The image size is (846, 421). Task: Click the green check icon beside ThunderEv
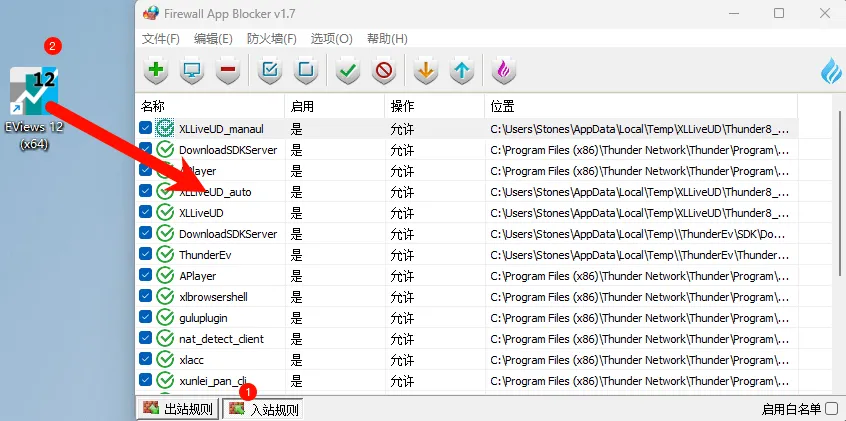pos(165,255)
